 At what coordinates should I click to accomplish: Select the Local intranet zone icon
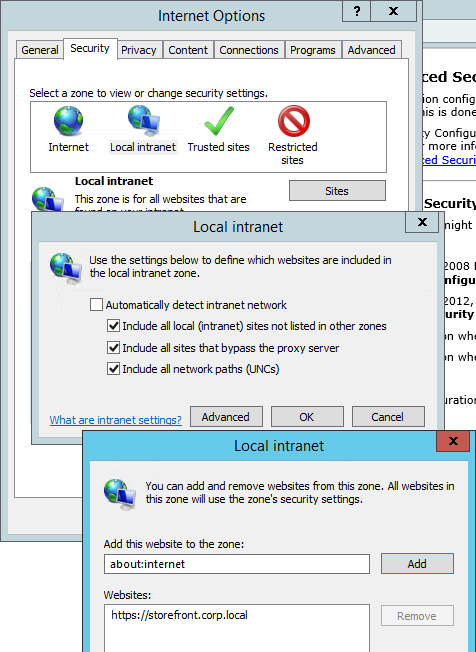[x=143, y=121]
